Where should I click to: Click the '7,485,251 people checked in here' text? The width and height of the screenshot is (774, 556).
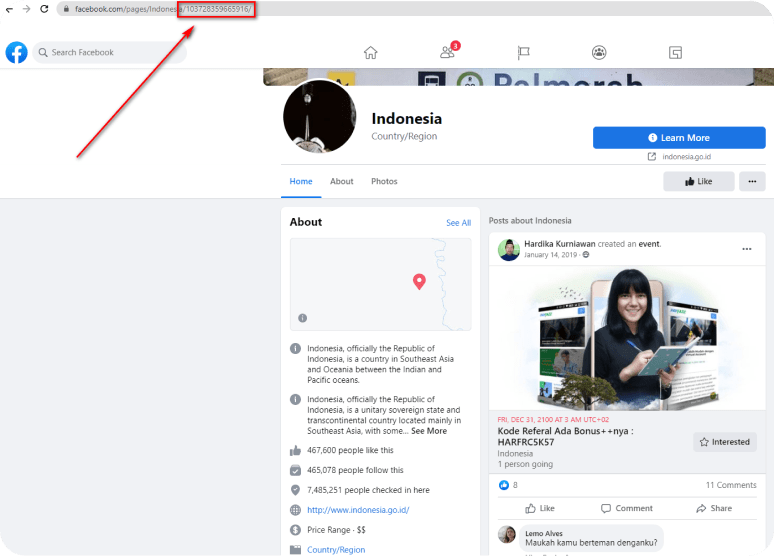pyautogui.click(x=368, y=490)
